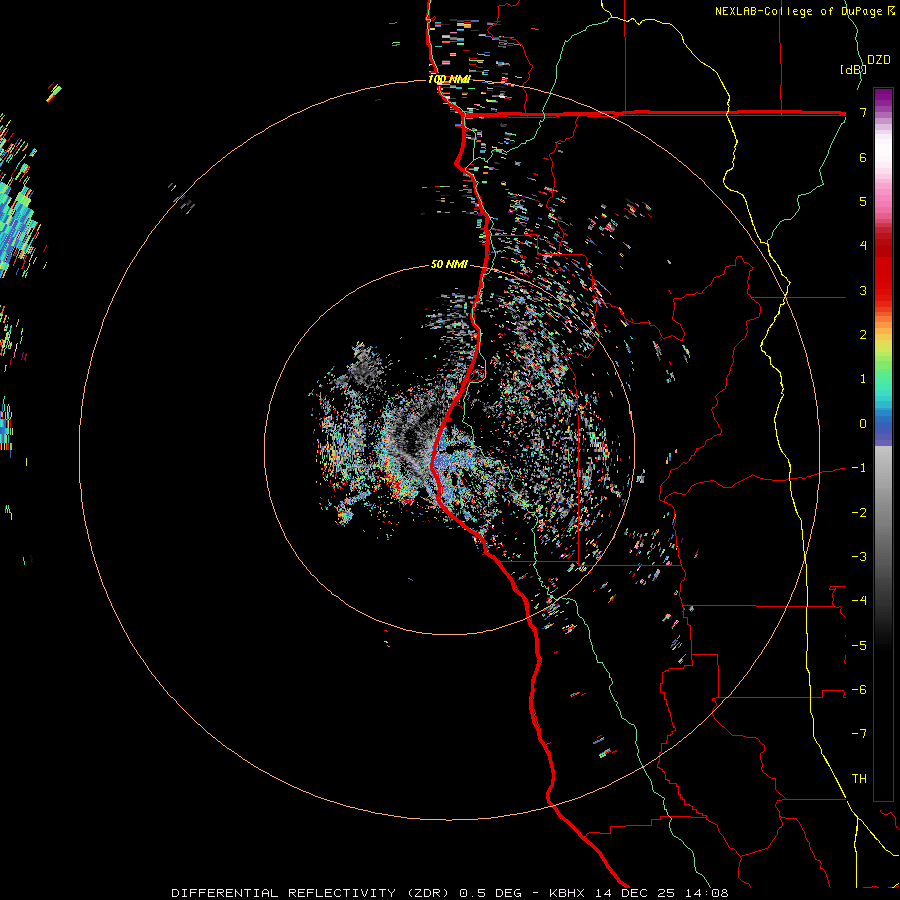Click the red band of the color bar

pos(883,269)
